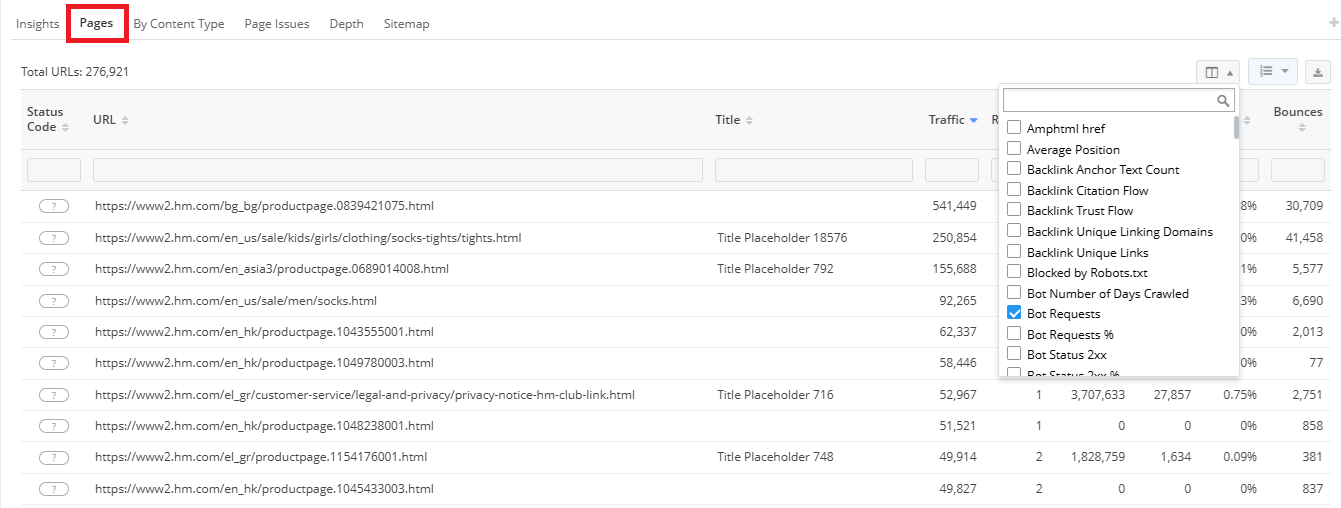
Task: Sort by URL column arrows
Action: (x=125, y=121)
